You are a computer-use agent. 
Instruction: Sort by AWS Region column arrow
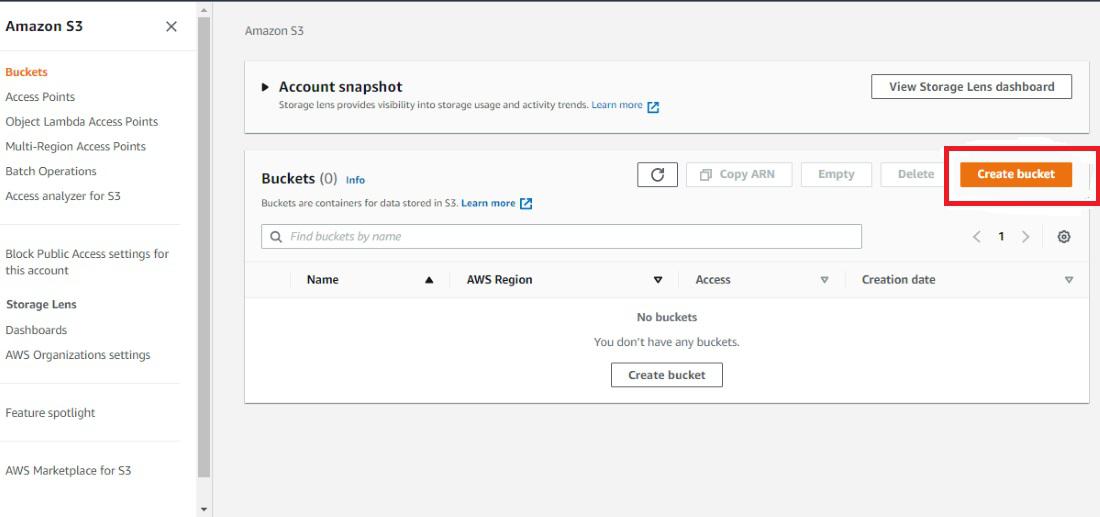(658, 281)
